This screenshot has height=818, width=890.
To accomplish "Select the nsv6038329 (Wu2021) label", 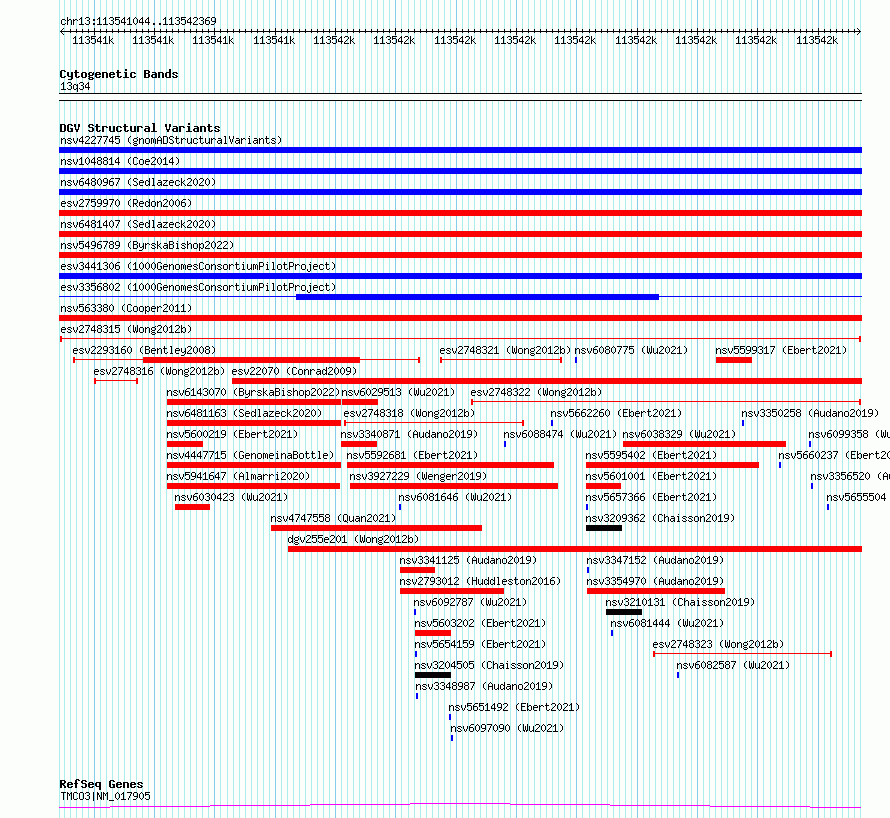I will (679, 434).
